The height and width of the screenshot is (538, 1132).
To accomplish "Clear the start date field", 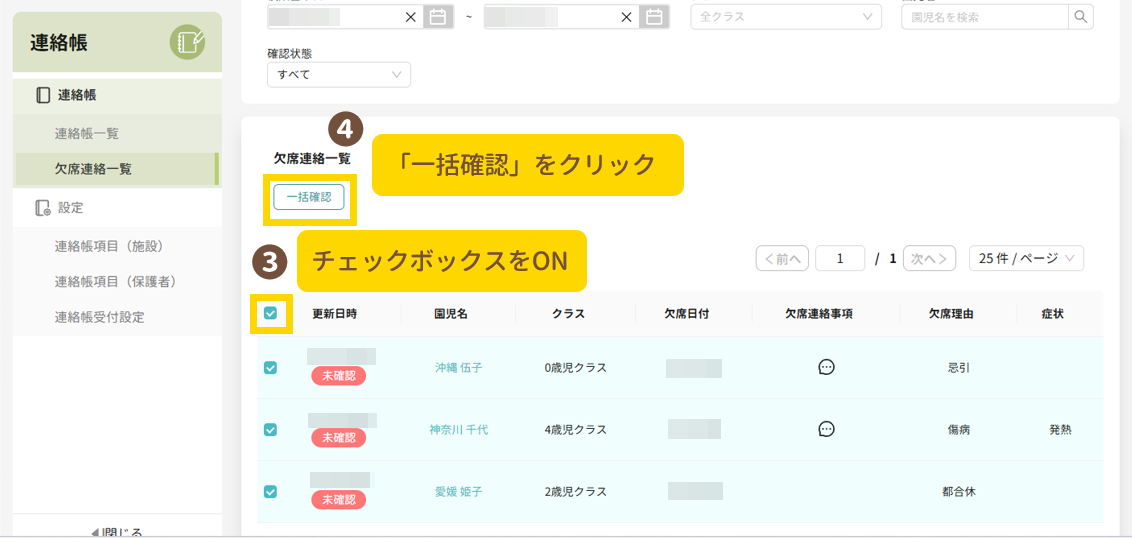I will tap(411, 17).
